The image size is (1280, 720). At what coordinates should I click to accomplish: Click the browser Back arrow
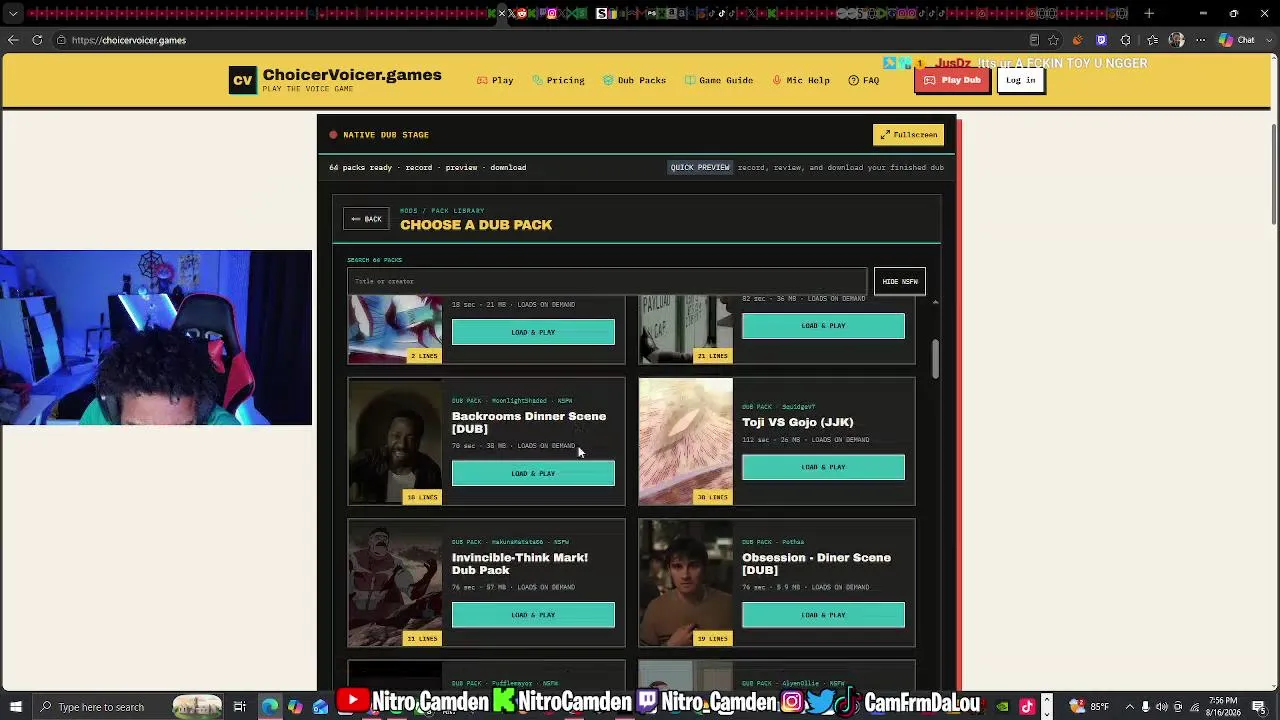coord(13,40)
